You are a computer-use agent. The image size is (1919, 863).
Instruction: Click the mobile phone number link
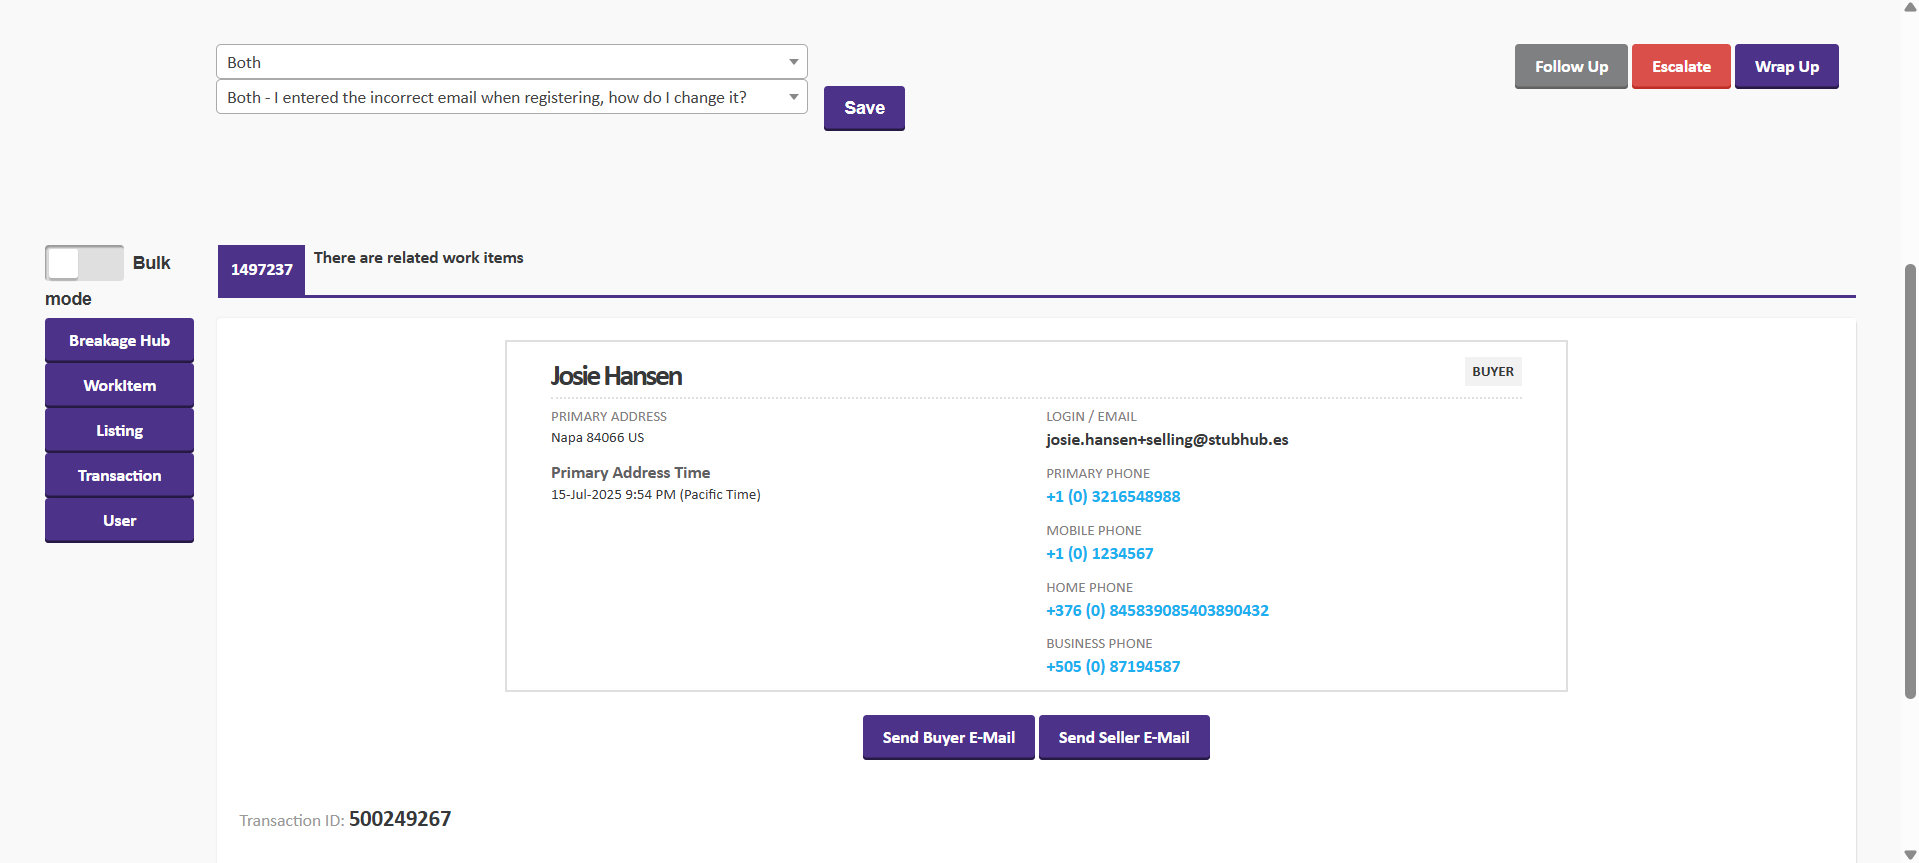[x=1099, y=554]
